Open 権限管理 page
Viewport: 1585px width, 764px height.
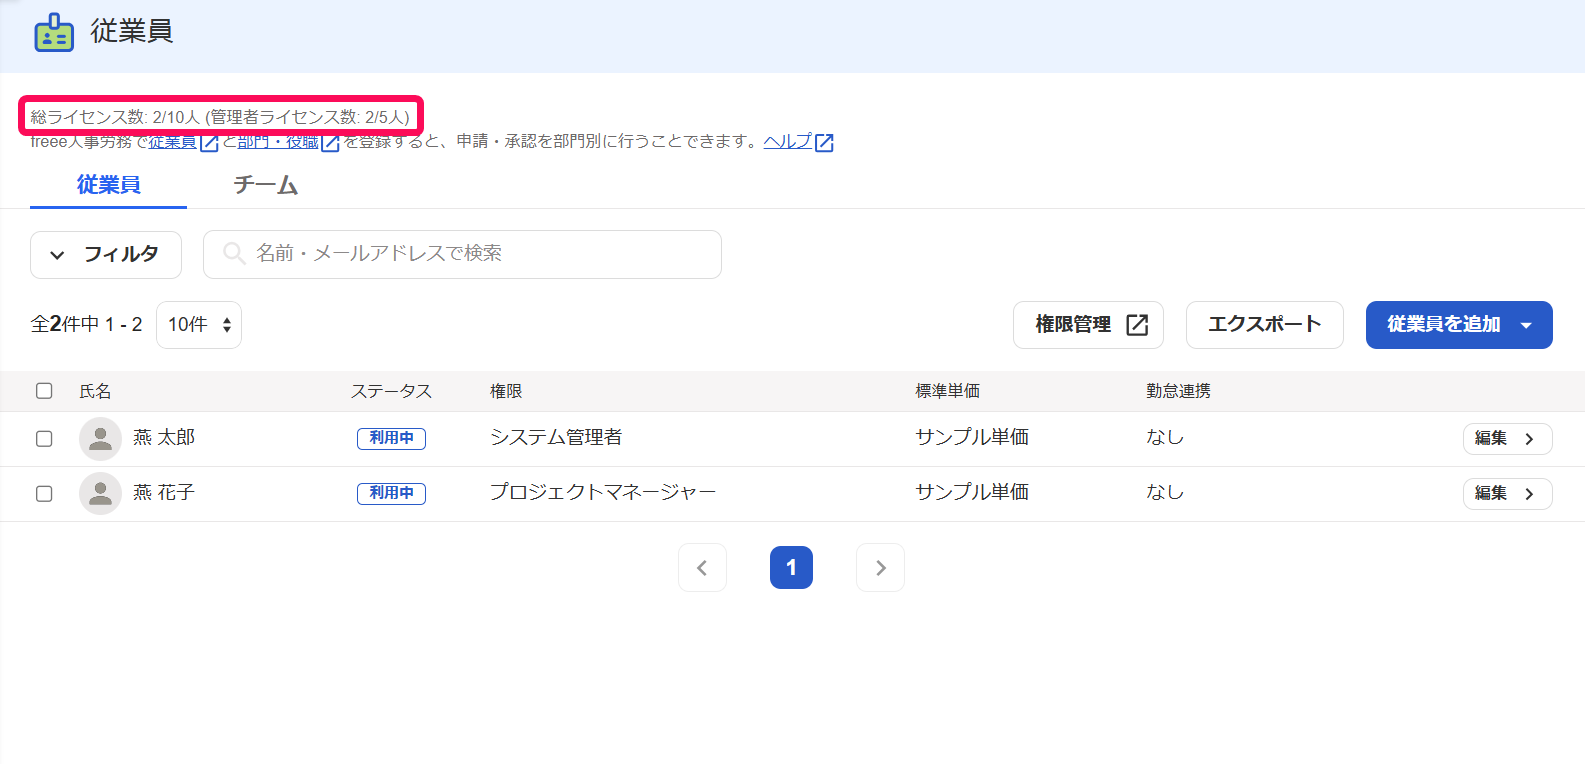point(1088,325)
